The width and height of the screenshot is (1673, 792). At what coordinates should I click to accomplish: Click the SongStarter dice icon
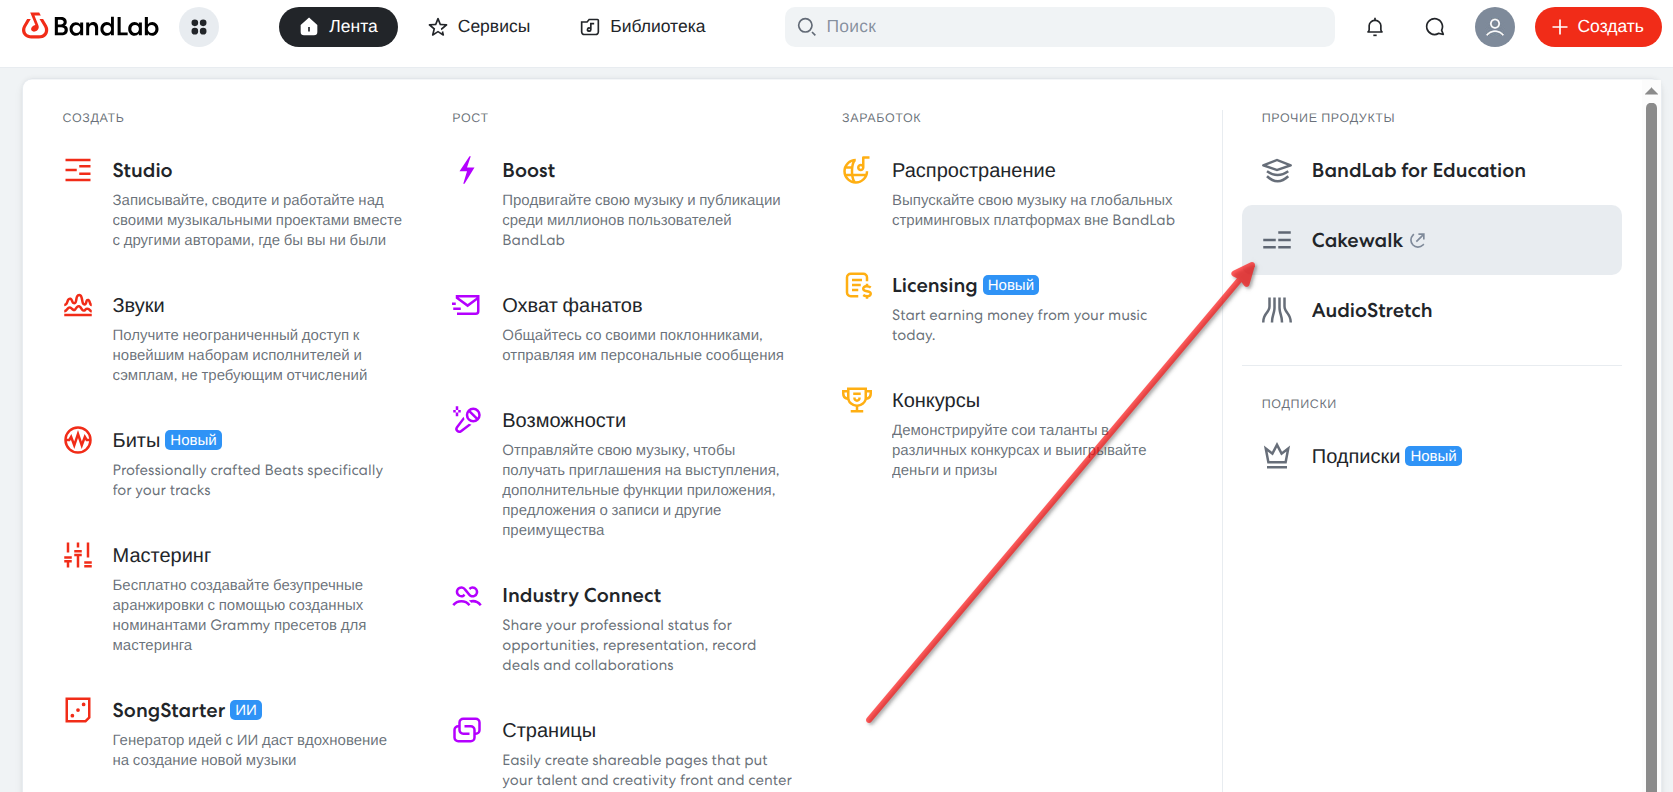pos(78,710)
